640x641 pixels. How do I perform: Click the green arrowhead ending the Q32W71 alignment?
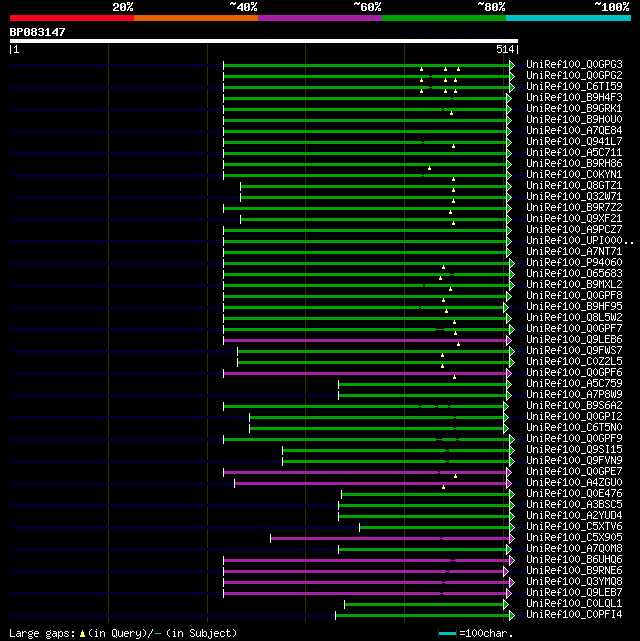click(x=509, y=197)
